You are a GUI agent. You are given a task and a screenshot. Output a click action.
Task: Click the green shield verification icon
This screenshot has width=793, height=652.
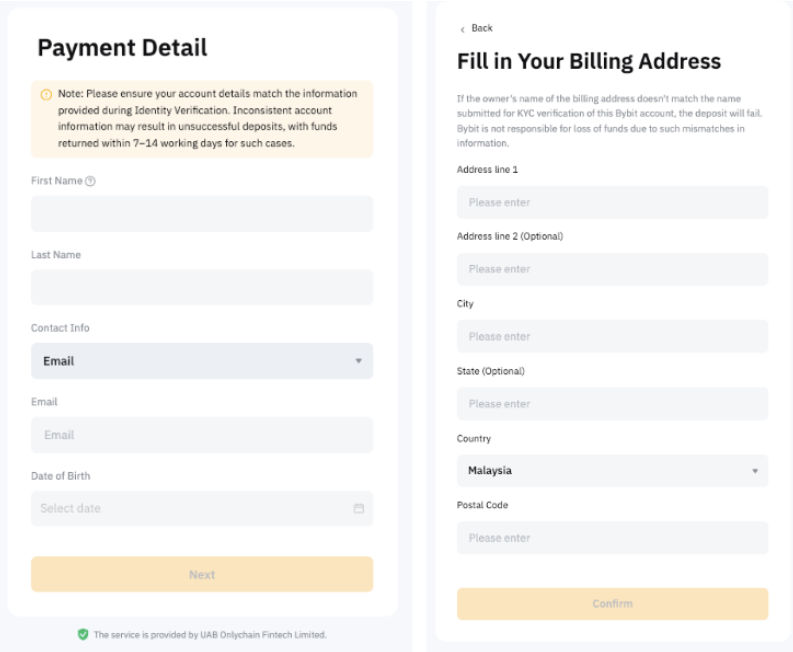coord(82,635)
